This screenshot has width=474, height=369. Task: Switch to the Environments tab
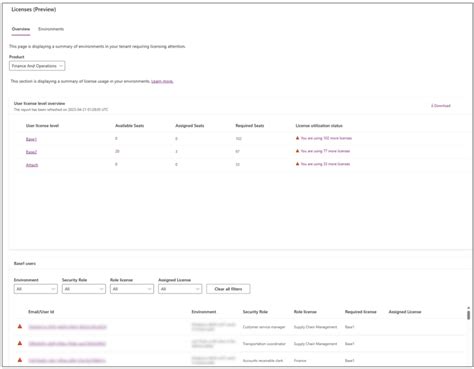[x=51, y=29]
